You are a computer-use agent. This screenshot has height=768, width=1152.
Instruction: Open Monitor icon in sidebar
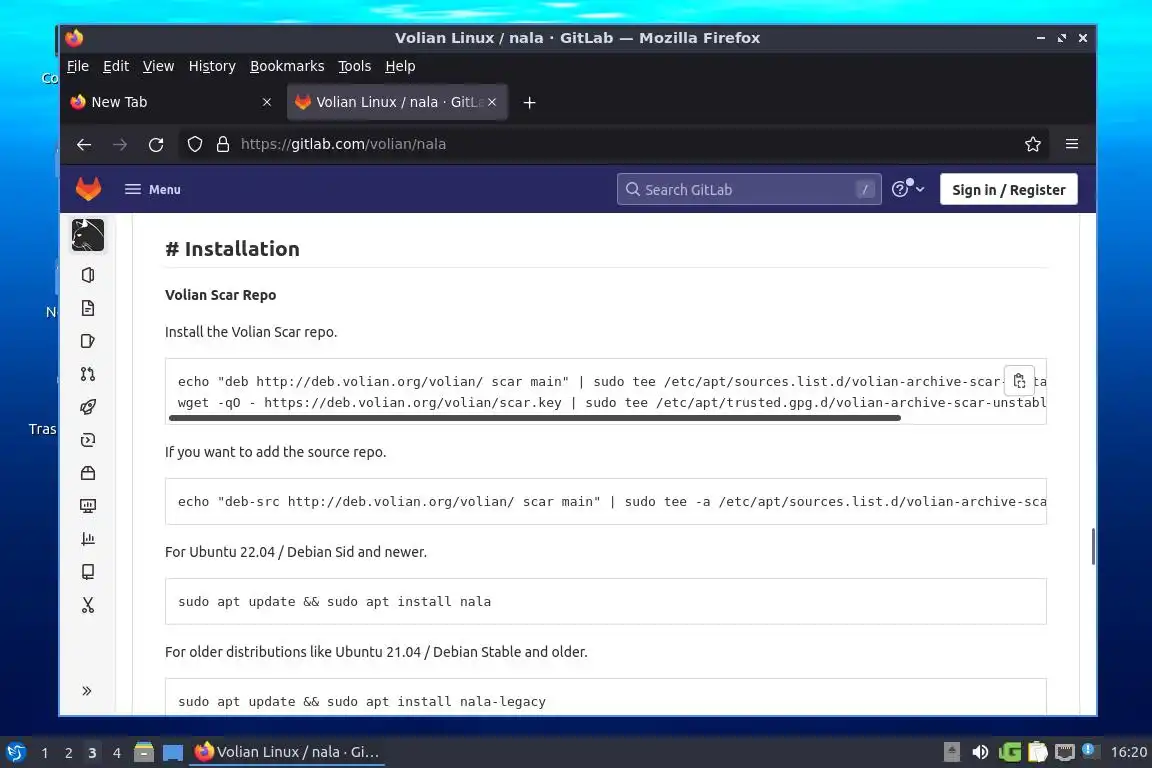[x=87, y=506]
